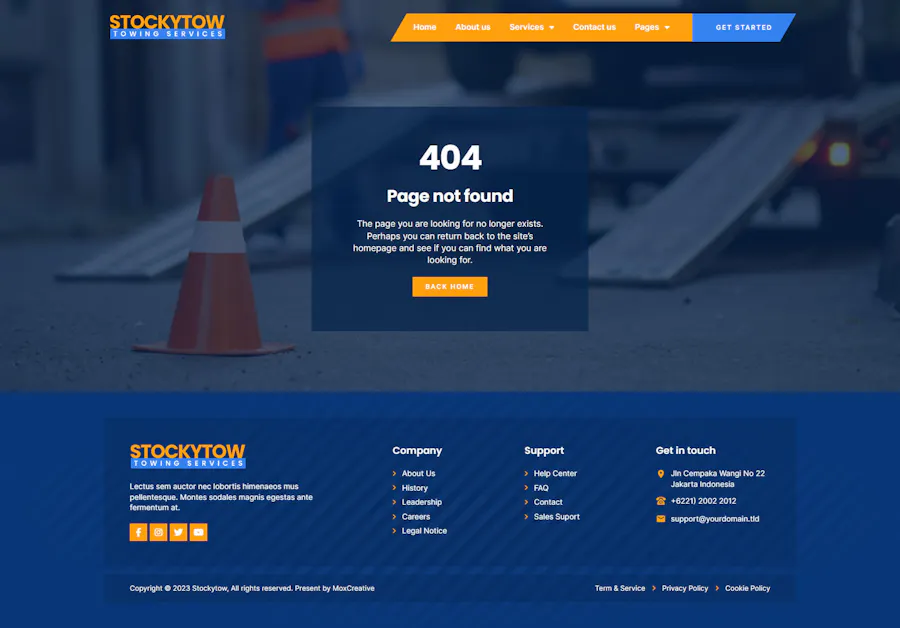The width and height of the screenshot is (900, 628).
Task: Open the Twitter social icon in footer
Action: 179,532
